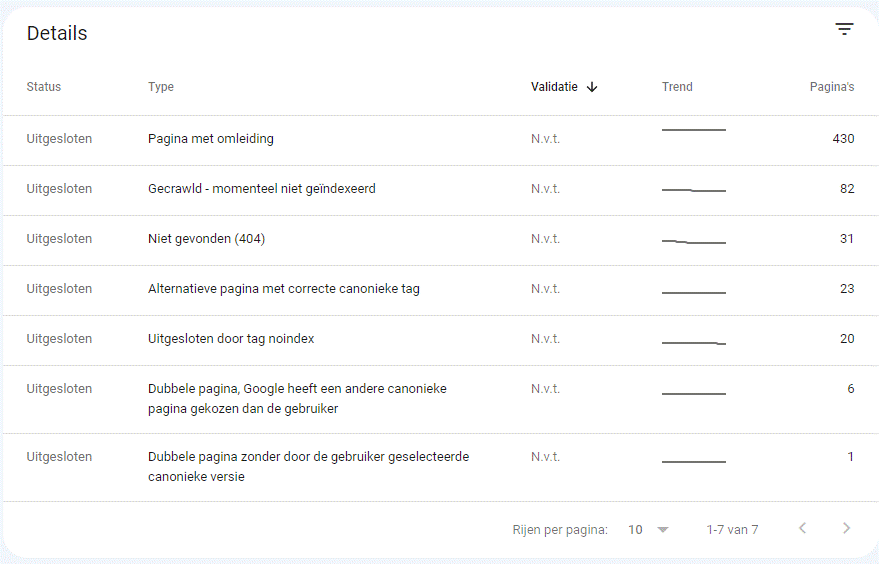Click page count 20
This screenshot has width=879, height=564.
click(847, 339)
